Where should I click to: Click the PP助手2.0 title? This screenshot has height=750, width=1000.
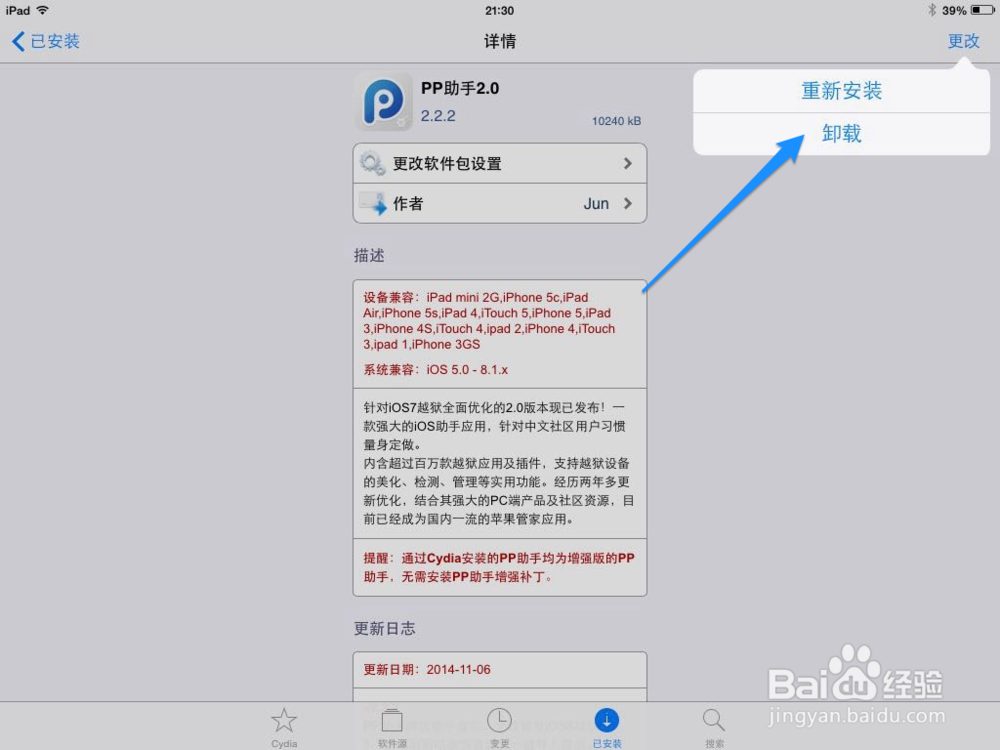point(460,88)
